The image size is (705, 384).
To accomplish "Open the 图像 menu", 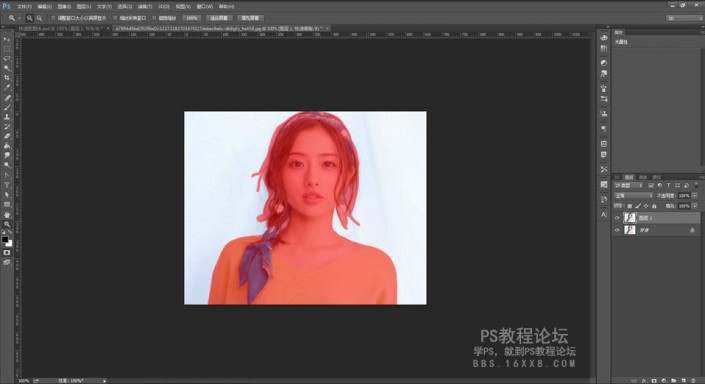I will click(x=64, y=7).
